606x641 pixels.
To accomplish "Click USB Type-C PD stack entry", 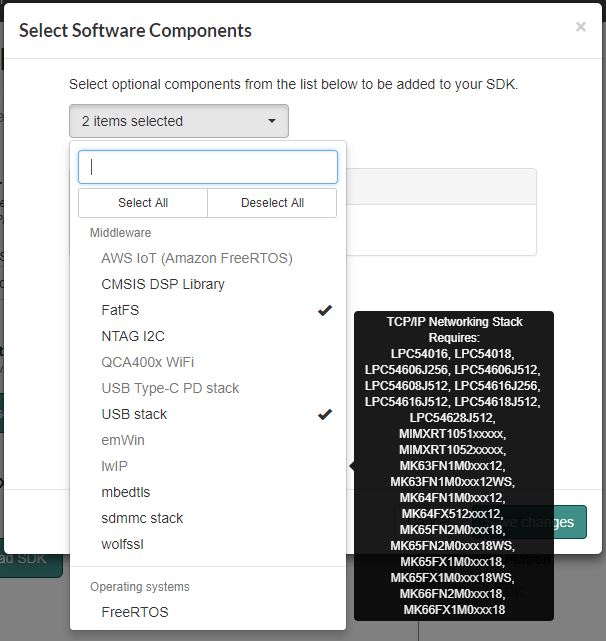I will [x=170, y=388].
